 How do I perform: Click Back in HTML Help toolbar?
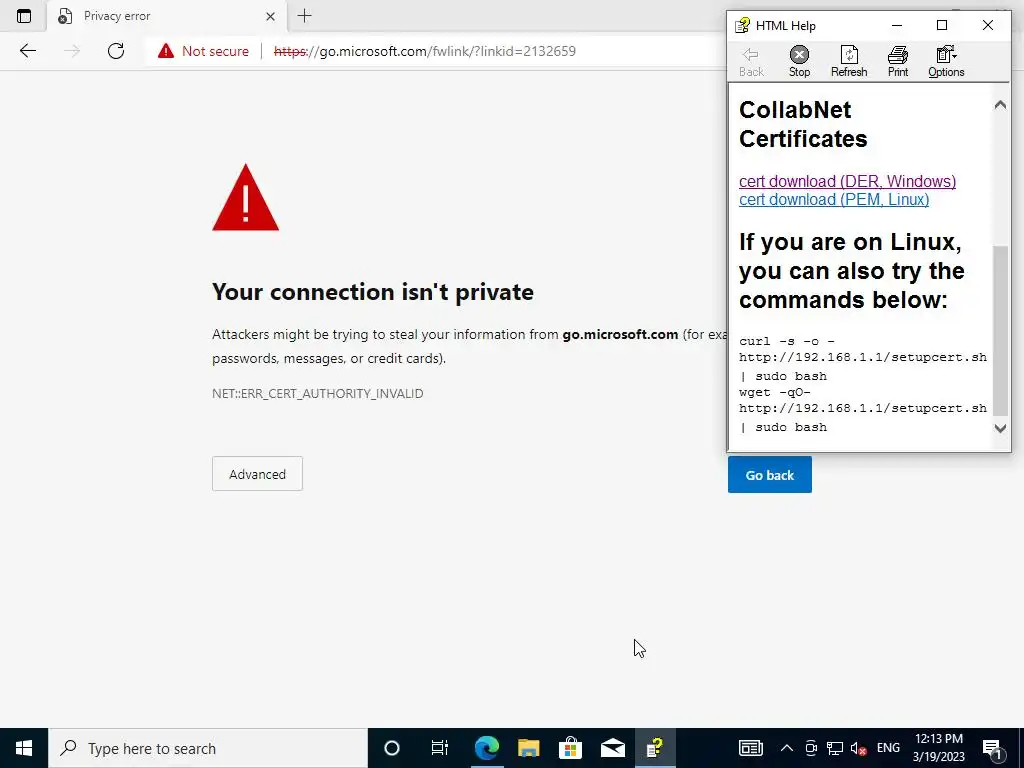[751, 62]
